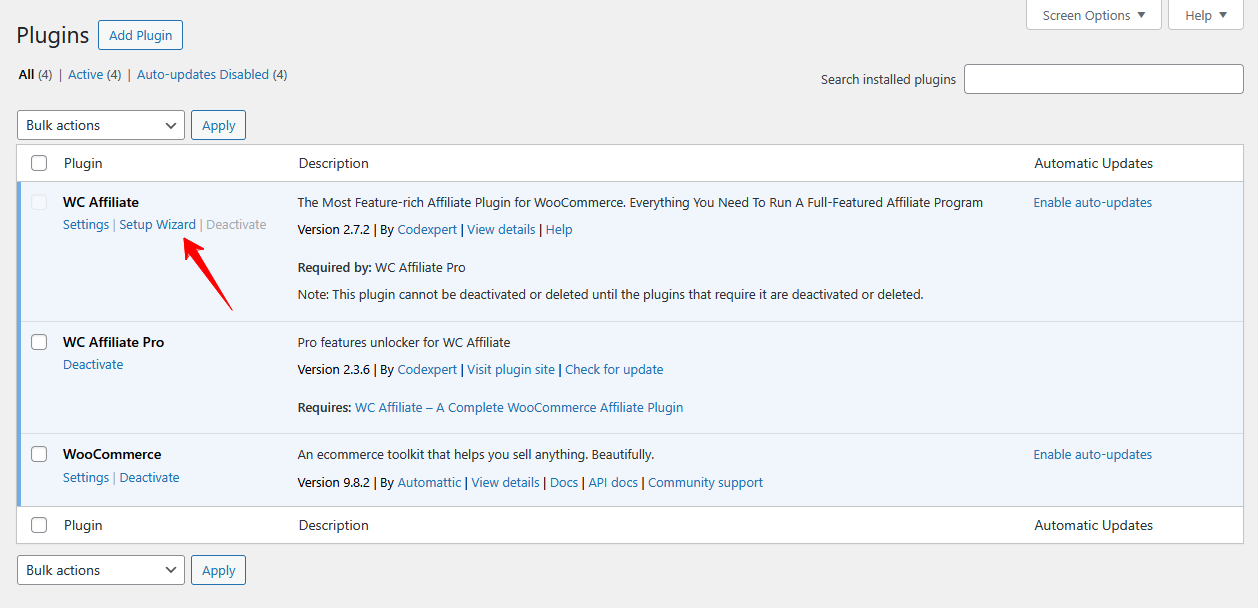Expand the Help tab
This screenshot has height=608, width=1258.
[x=1206, y=15]
